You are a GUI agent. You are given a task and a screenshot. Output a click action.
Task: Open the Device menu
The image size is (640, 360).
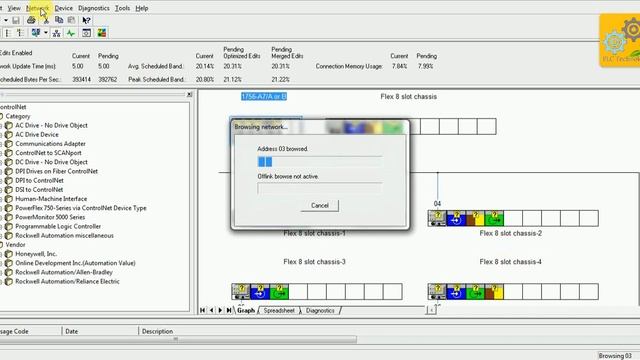[64, 8]
